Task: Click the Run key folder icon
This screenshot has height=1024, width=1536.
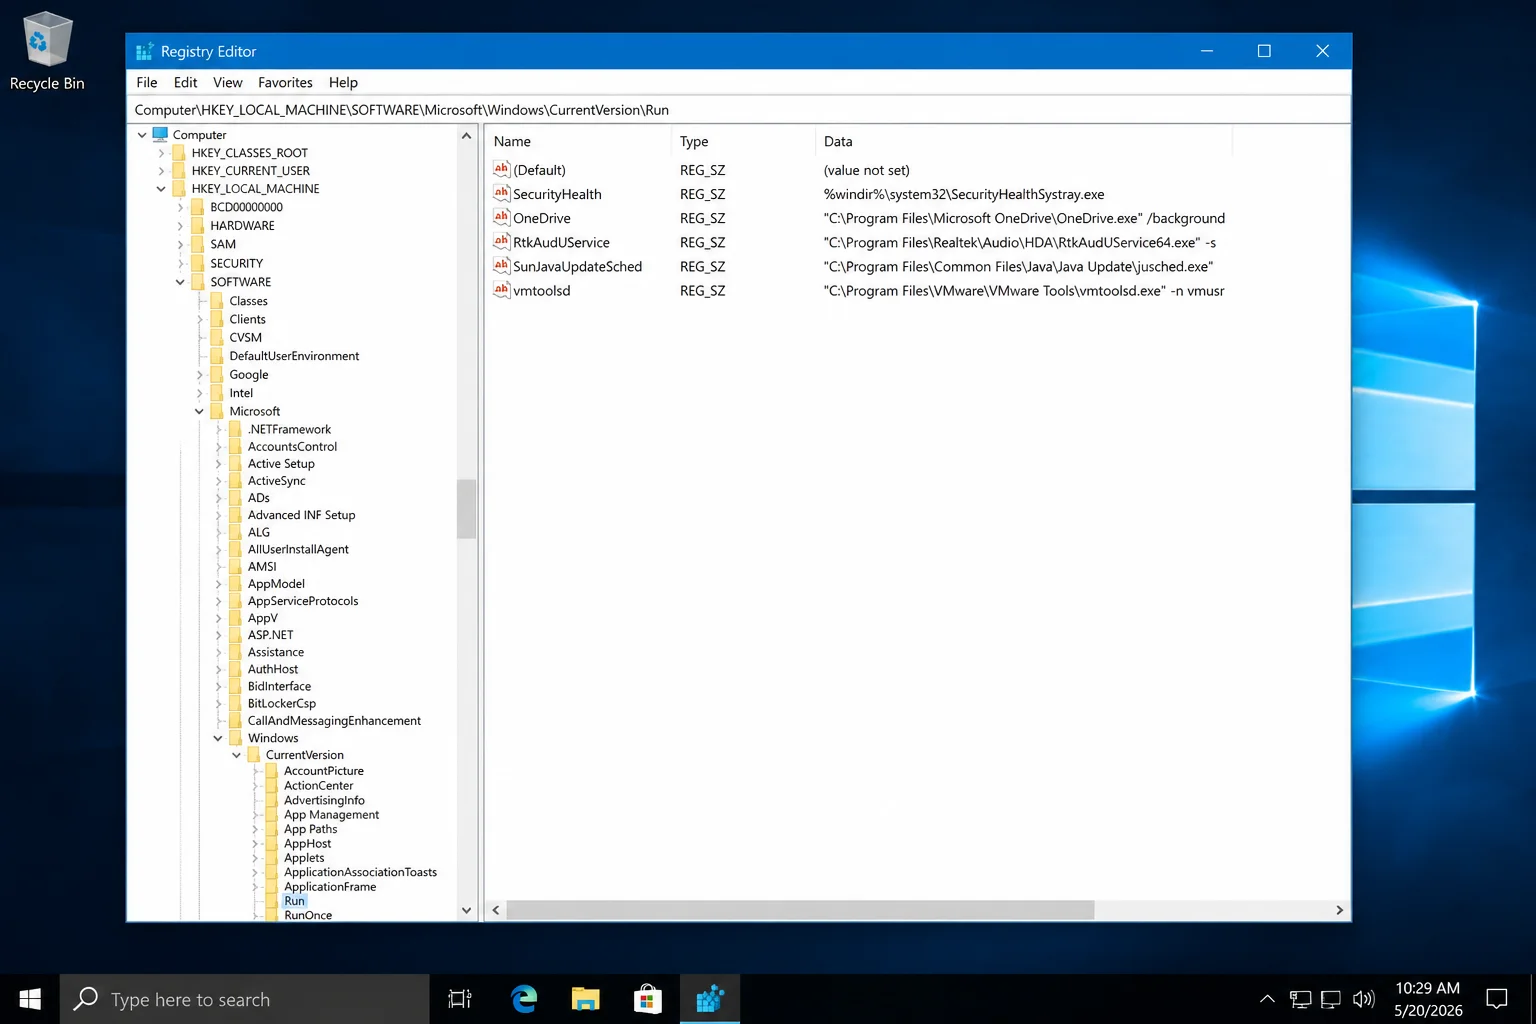Action: 271,901
